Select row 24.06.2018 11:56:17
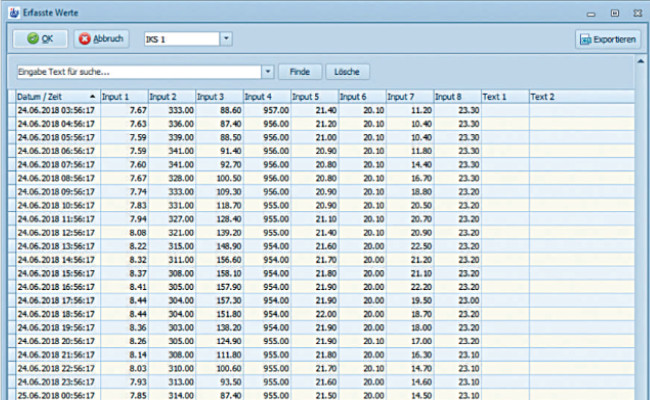This screenshot has width=650, height=400. pyautogui.click(x=321, y=219)
